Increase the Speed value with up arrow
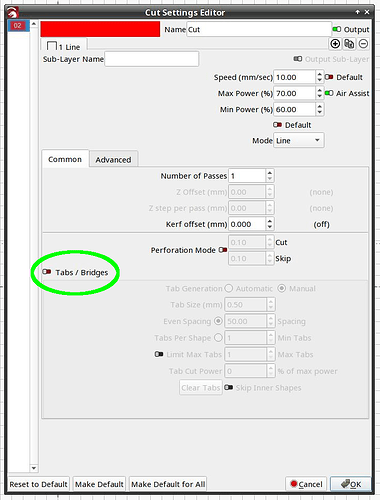Screen dimensions: 380x500 pos(319,74)
